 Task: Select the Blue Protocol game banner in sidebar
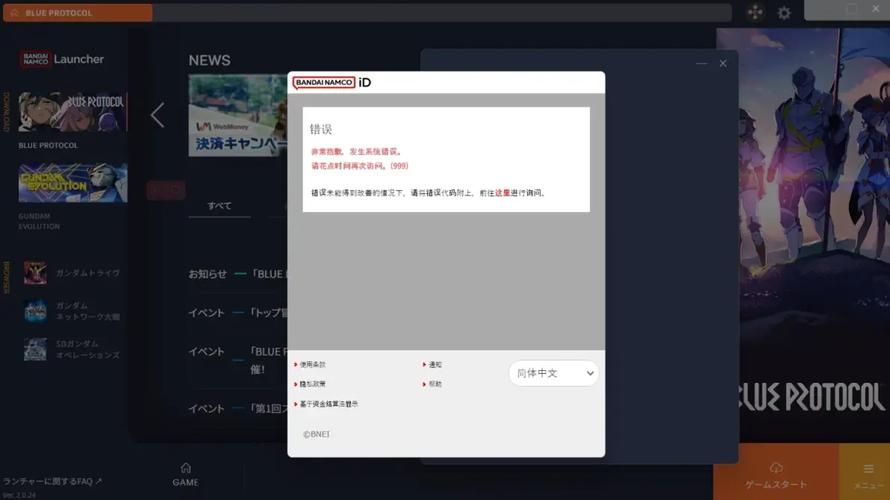click(x=73, y=112)
